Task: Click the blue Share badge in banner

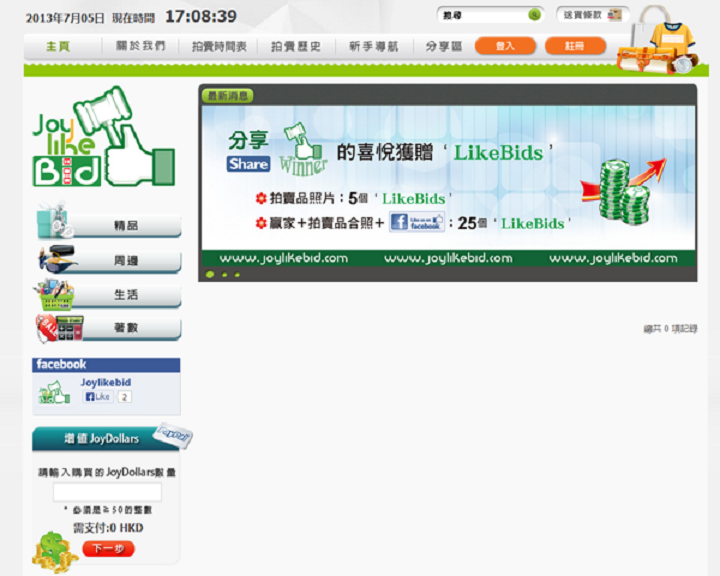Action: point(248,164)
